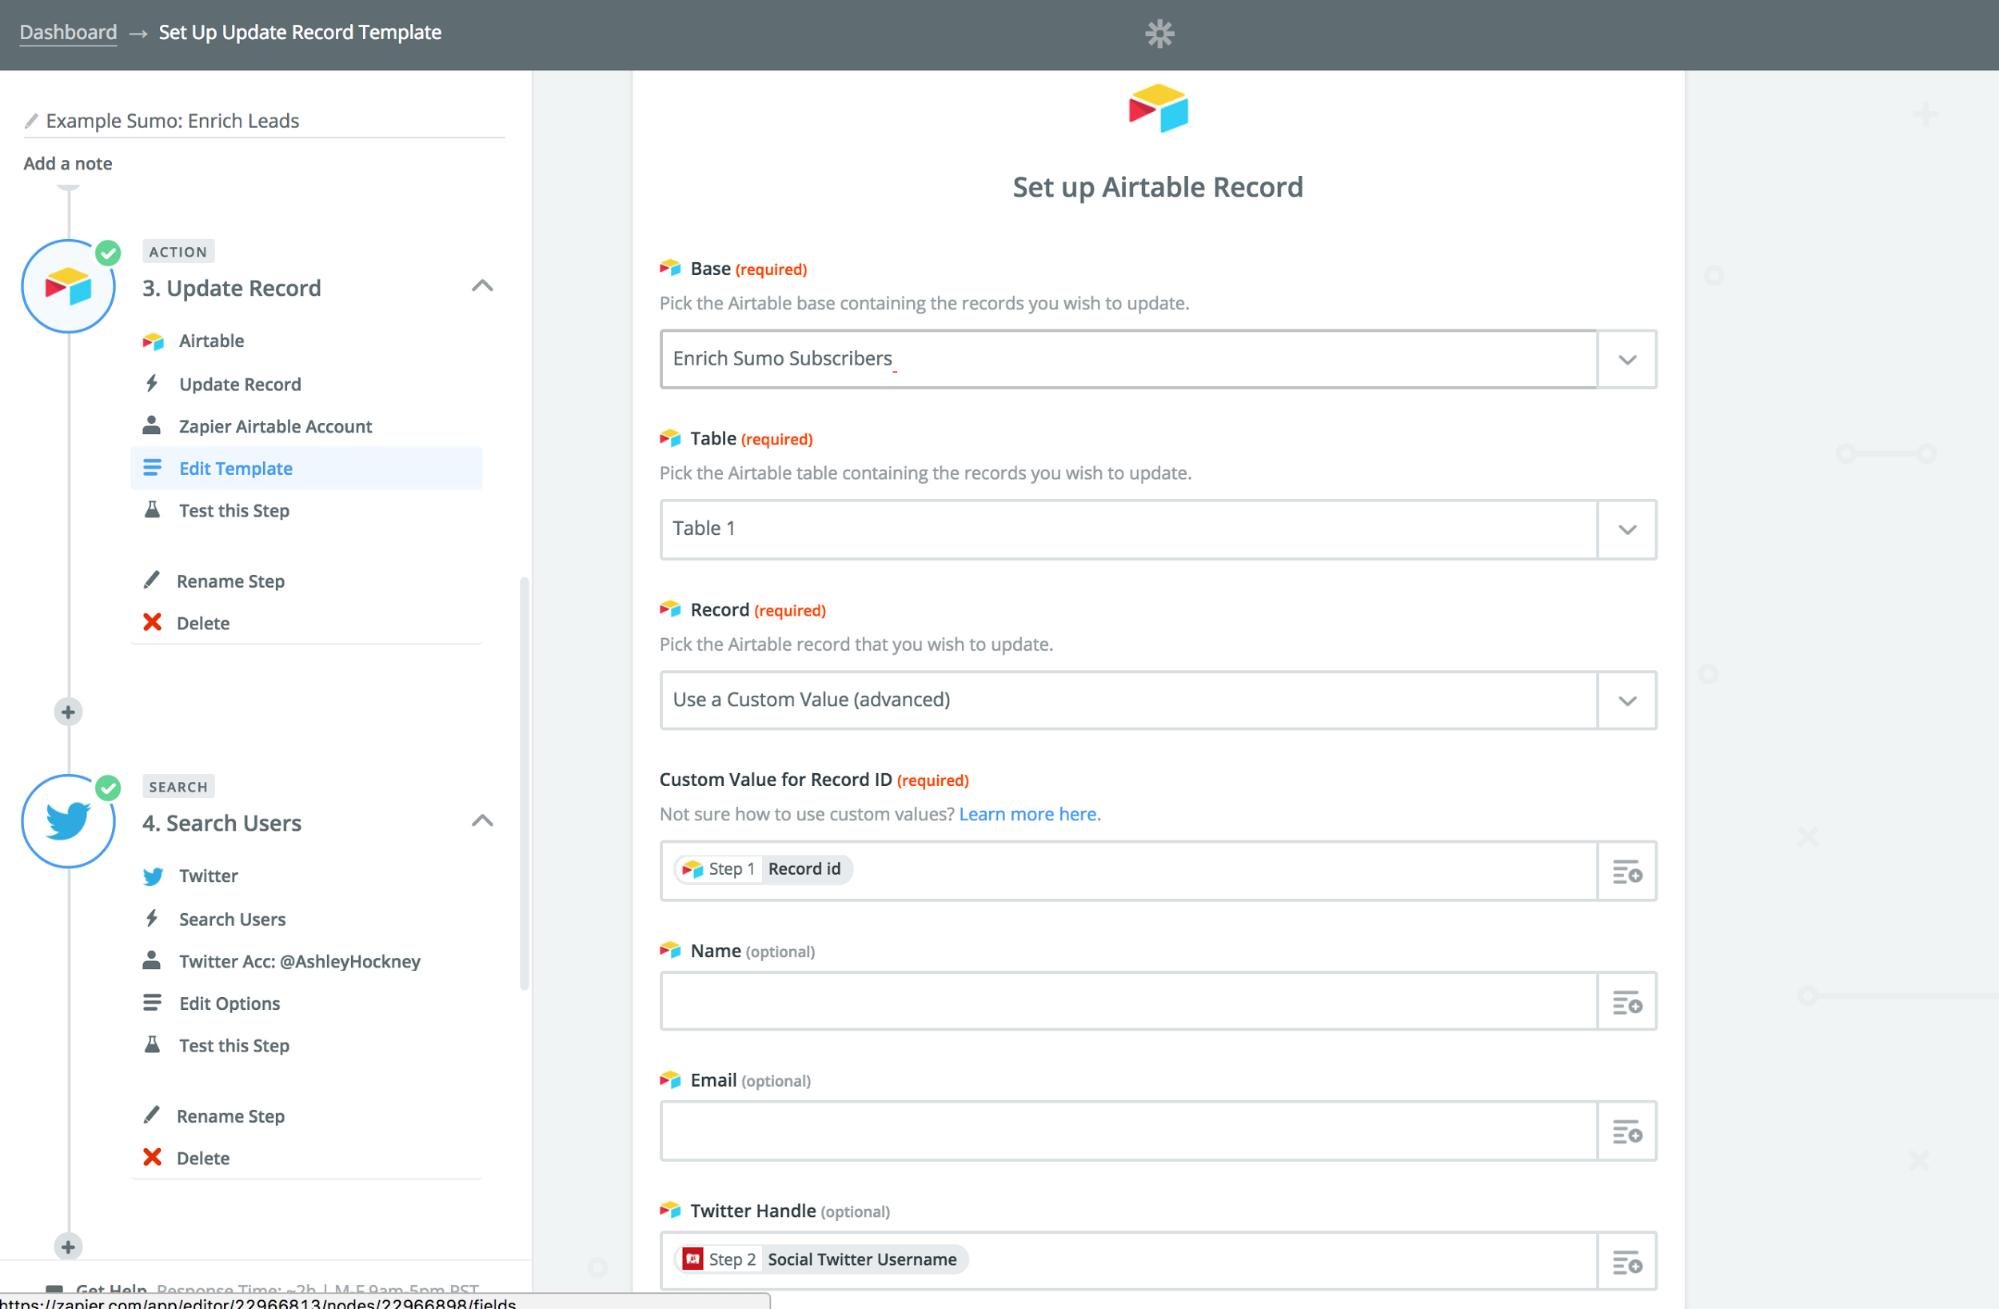Open the Record dropdown arrow

click(1627, 700)
